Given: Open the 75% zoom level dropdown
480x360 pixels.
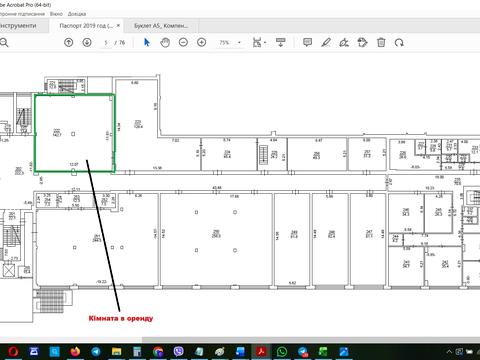Looking at the screenshot, I should [x=239, y=43].
